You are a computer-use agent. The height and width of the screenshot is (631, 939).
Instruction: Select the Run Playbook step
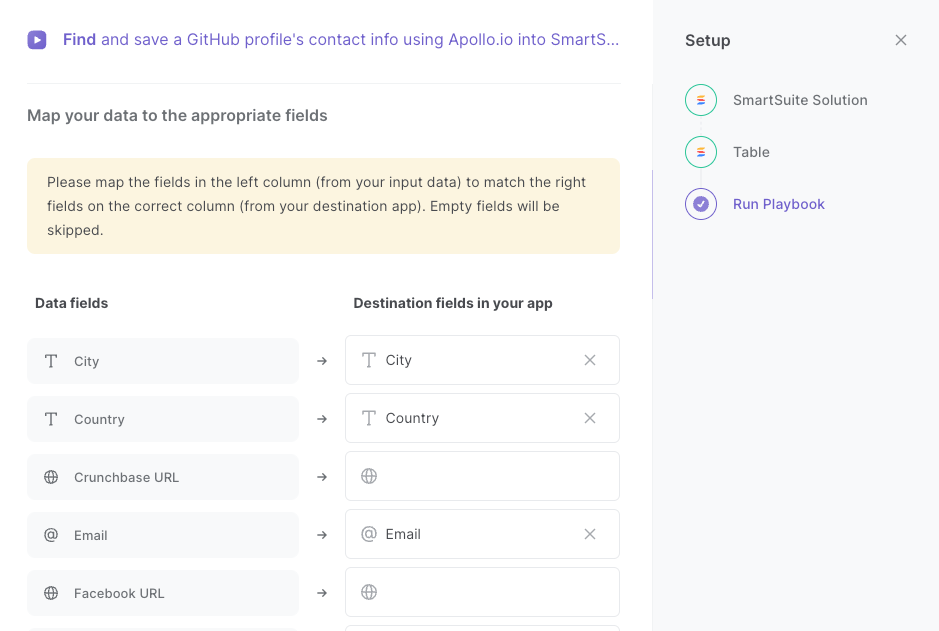(x=779, y=204)
